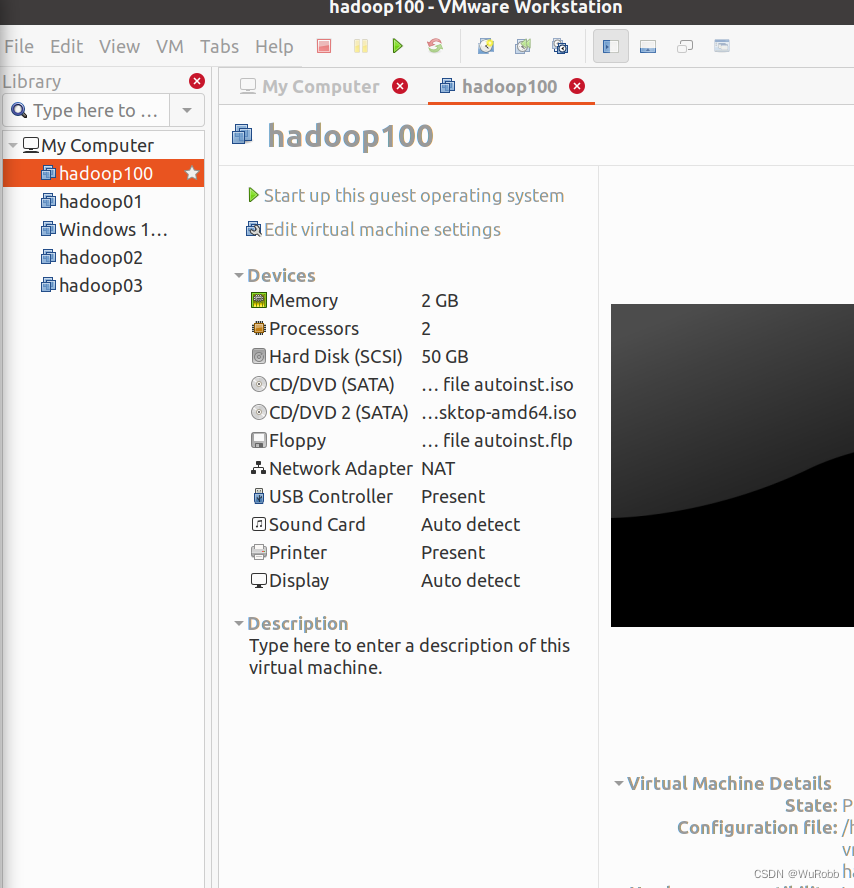Screen dimensions: 854x888
Task: Open the Help menu
Action: [x=274, y=46]
